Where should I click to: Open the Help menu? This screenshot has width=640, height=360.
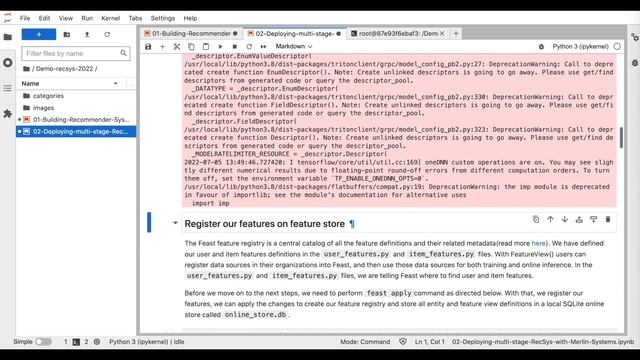coord(190,18)
